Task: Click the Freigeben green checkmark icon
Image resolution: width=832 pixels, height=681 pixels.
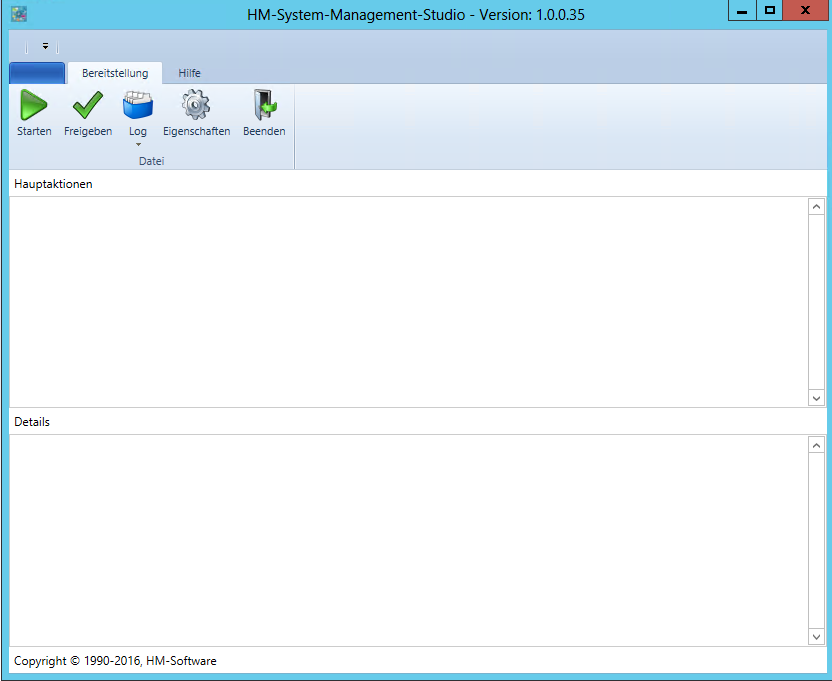Action: pyautogui.click(x=88, y=105)
